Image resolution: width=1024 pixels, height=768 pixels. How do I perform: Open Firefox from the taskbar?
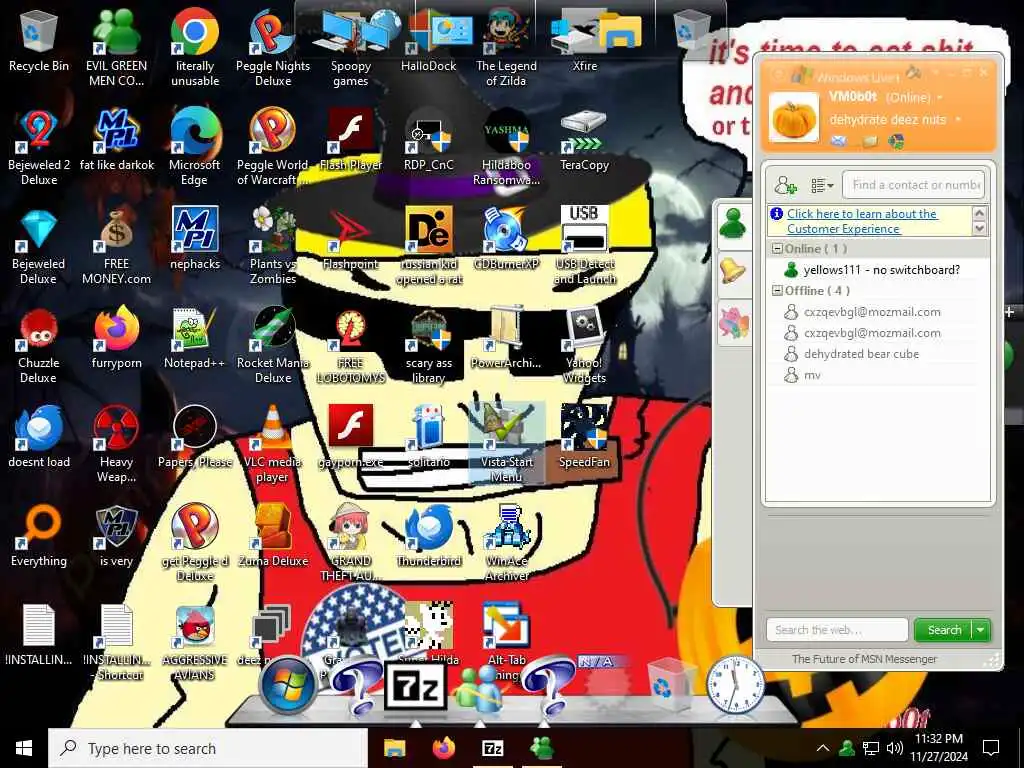coord(443,748)
